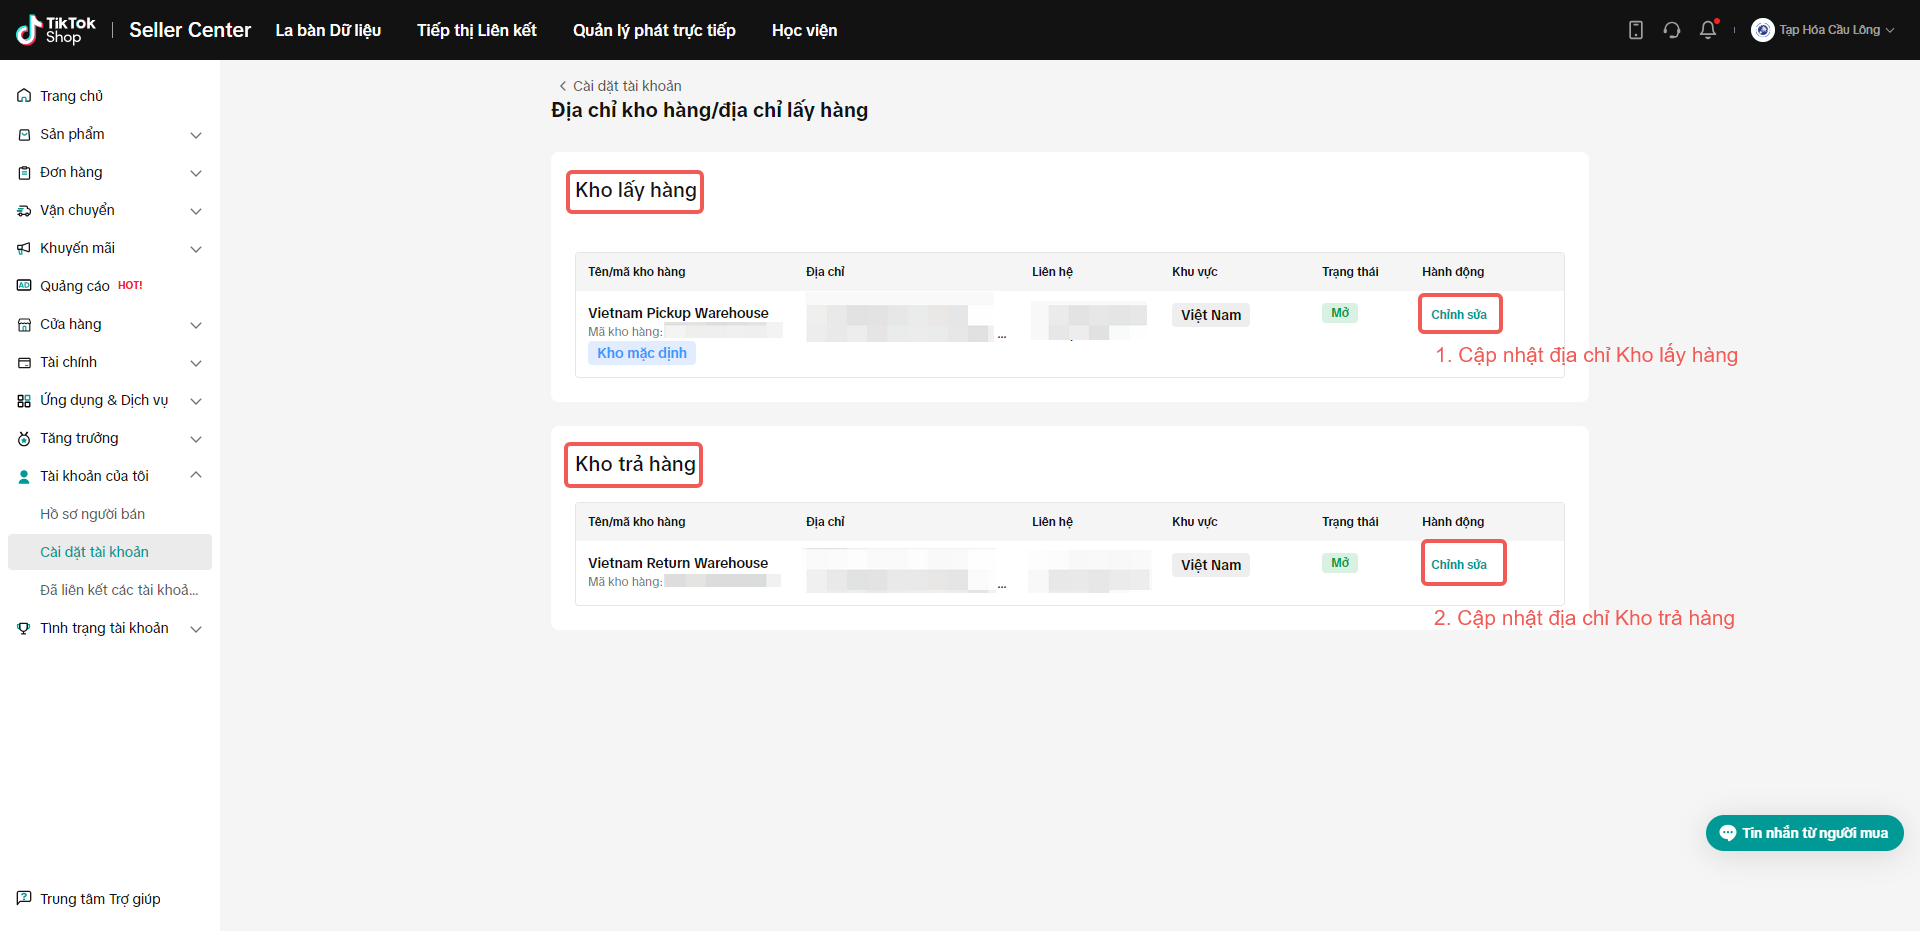Click the shop profile avatar icon
1920x931 pixels.
[1762, 30]
